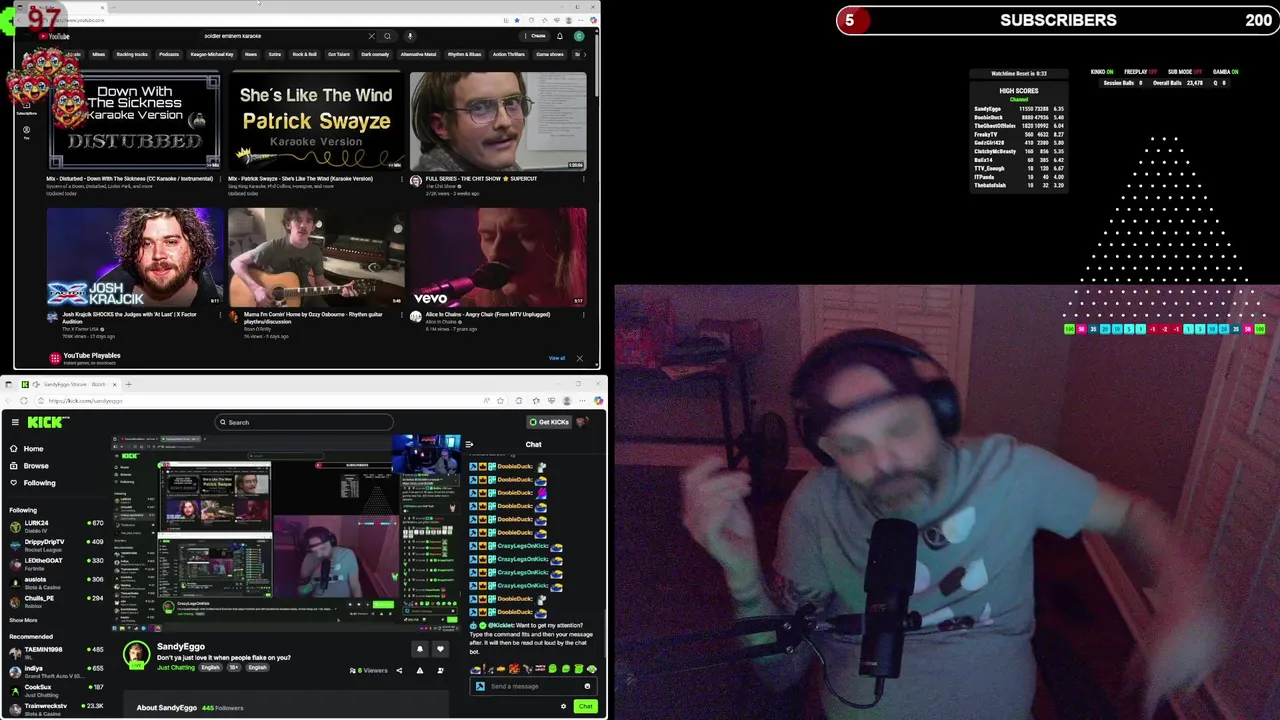Open She's Like The Wind karaoke thumbnail
The height and width of the screenshot is (720, 1280).
pyautogui.click(x=316, y=120)
